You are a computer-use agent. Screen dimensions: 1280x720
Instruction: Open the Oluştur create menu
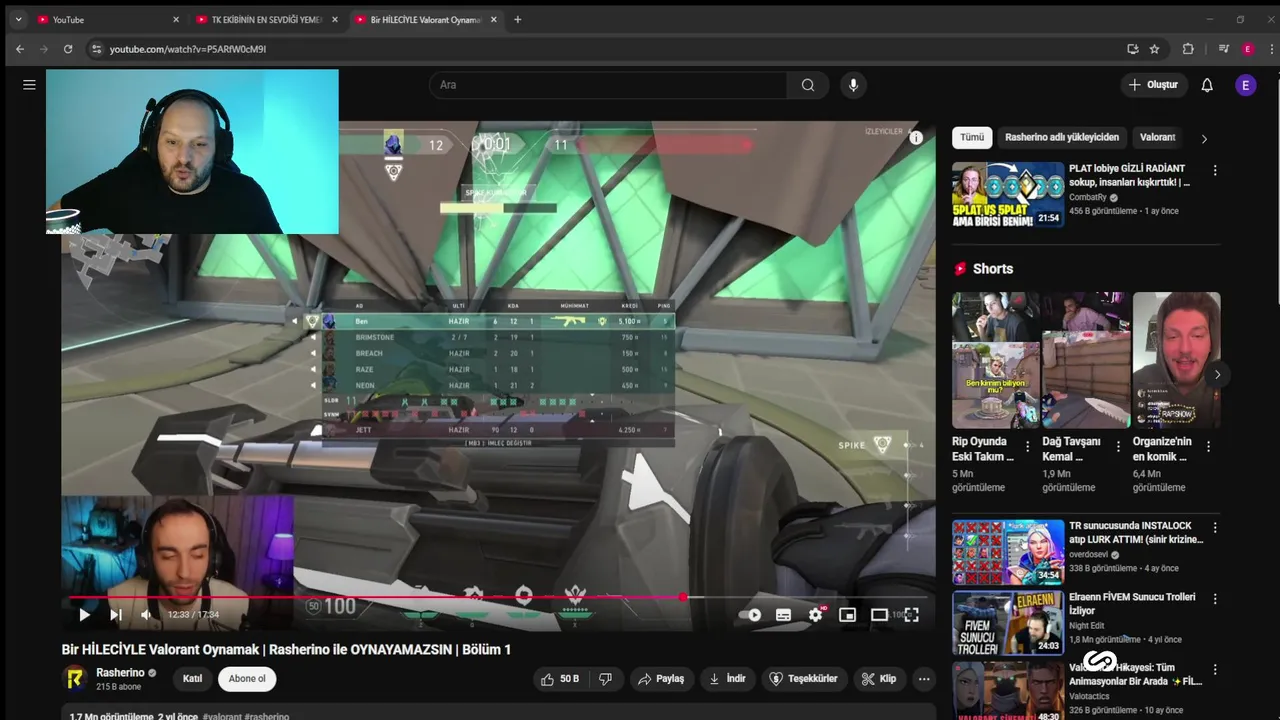[x=1153, y=85]
